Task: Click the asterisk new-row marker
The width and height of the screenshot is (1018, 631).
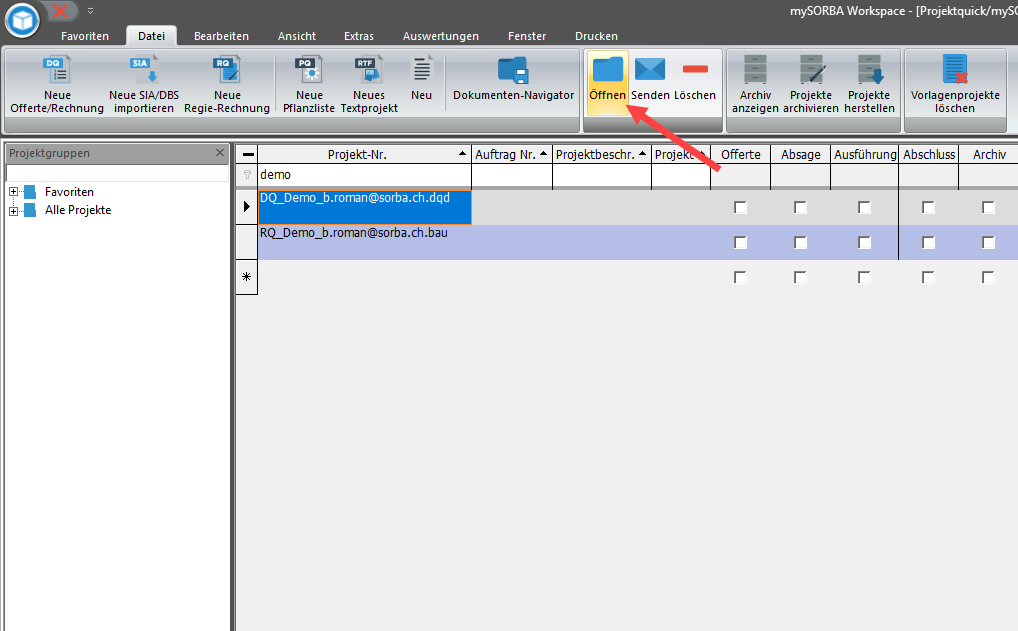Action: click(x=247, y=277)
